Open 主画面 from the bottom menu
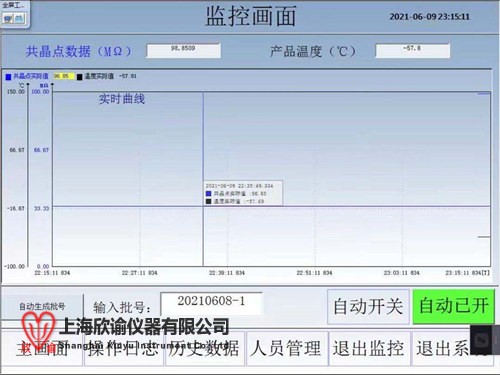 click(42, 349)
